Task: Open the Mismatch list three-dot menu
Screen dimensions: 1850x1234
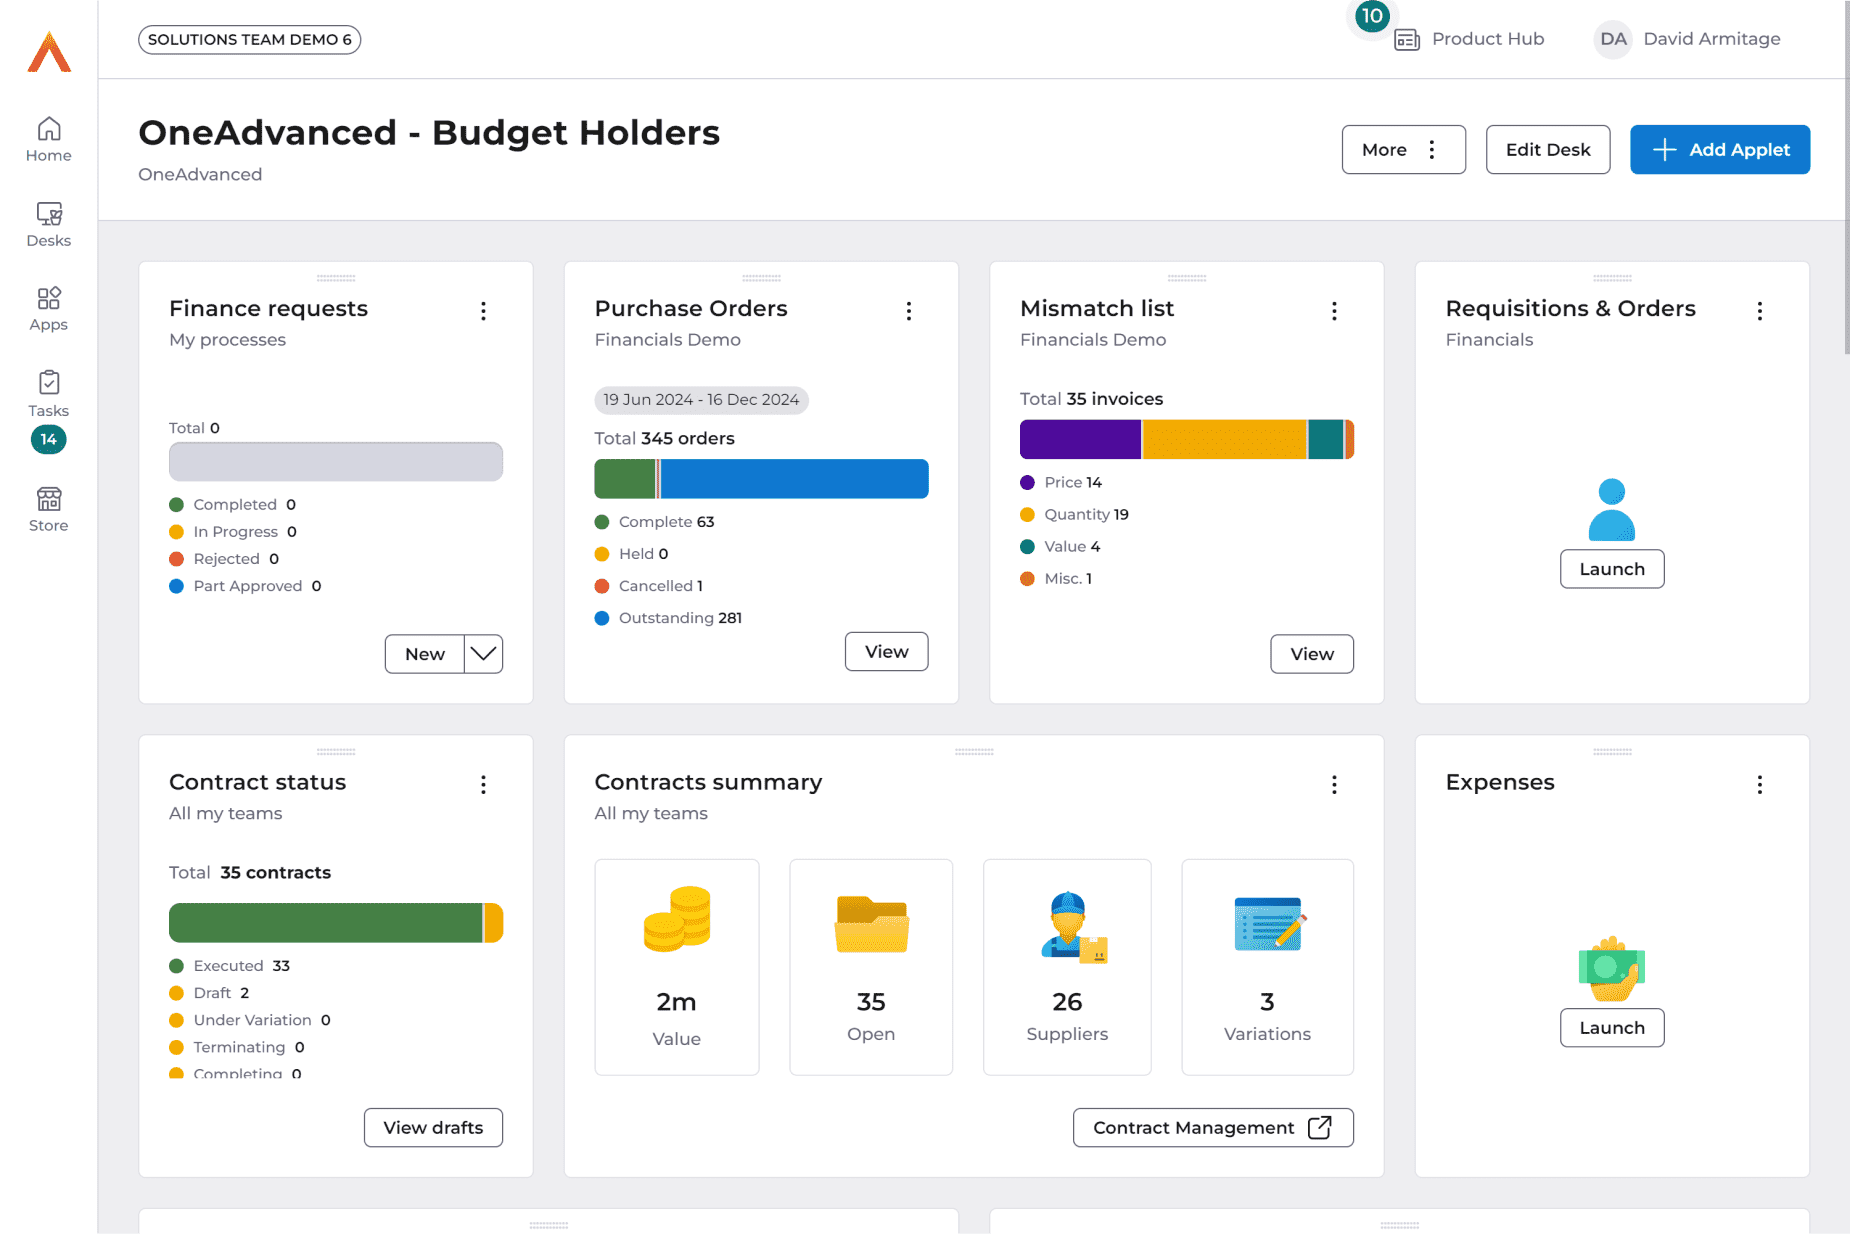Action: point(1334,311)
